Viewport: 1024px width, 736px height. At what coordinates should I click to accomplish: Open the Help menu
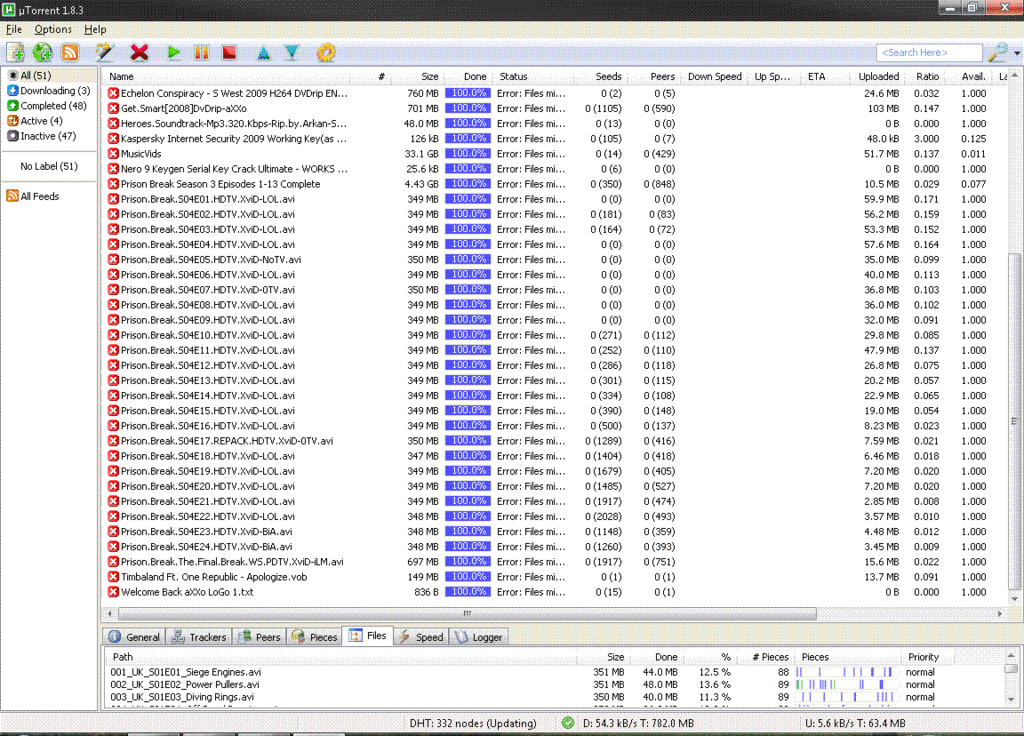click(x=95, y=29)
